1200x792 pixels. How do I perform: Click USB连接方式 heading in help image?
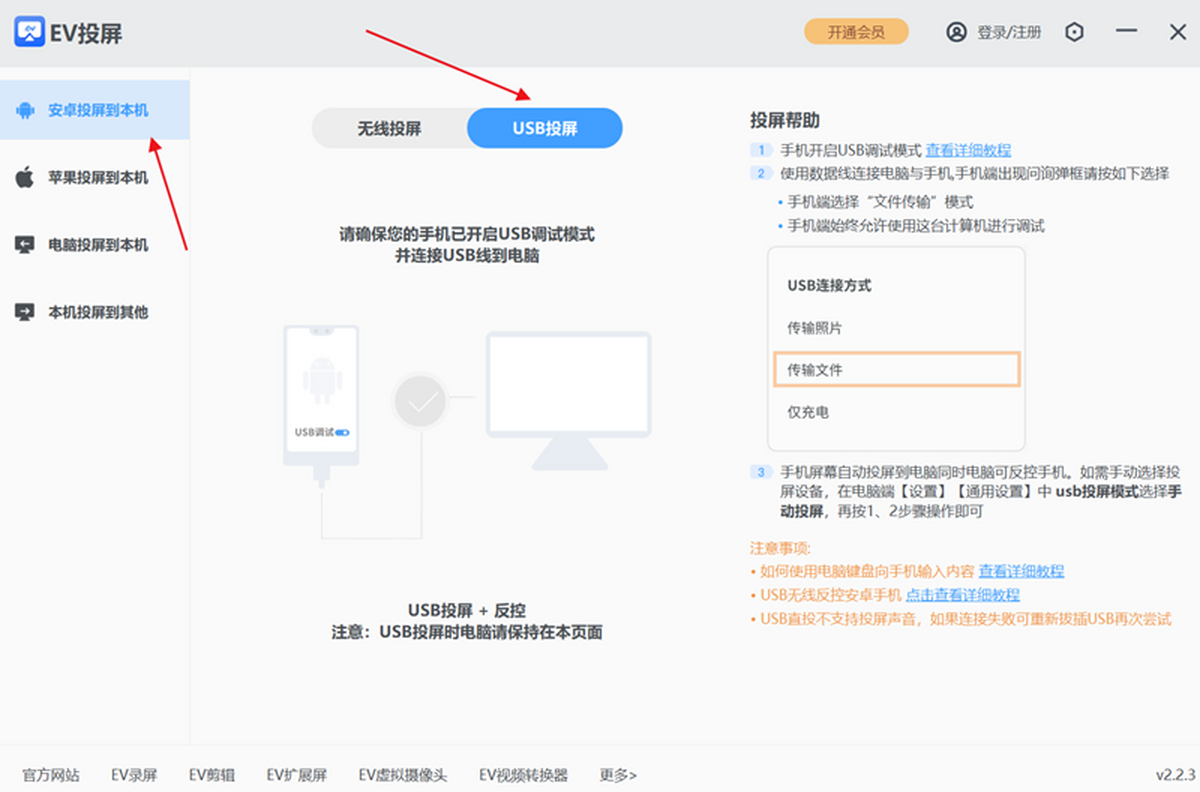pyautogui.click(x=830, y=285)
